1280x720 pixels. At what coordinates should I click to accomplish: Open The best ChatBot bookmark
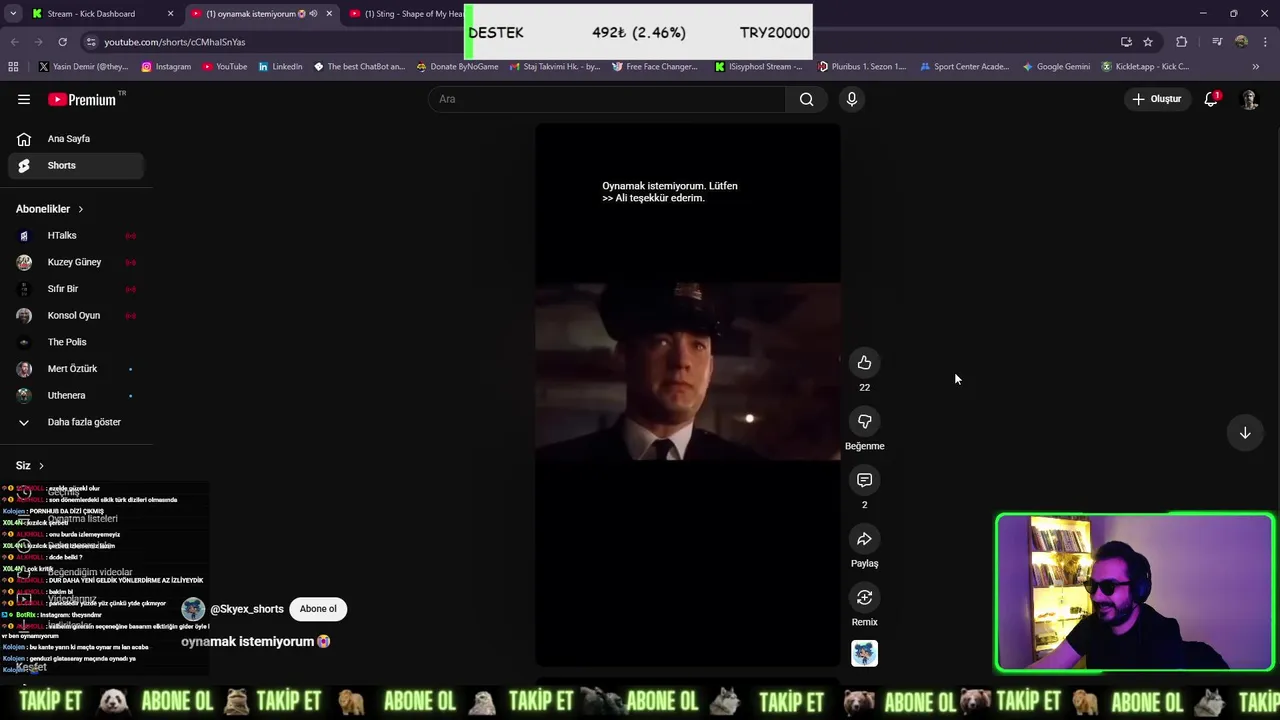[360, 67]
